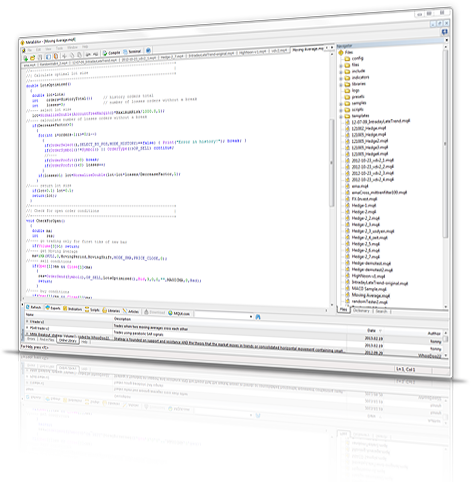Expand the include folder in Navigator
The width and height of the screenshot is (472, 482).
pos(341,72)
